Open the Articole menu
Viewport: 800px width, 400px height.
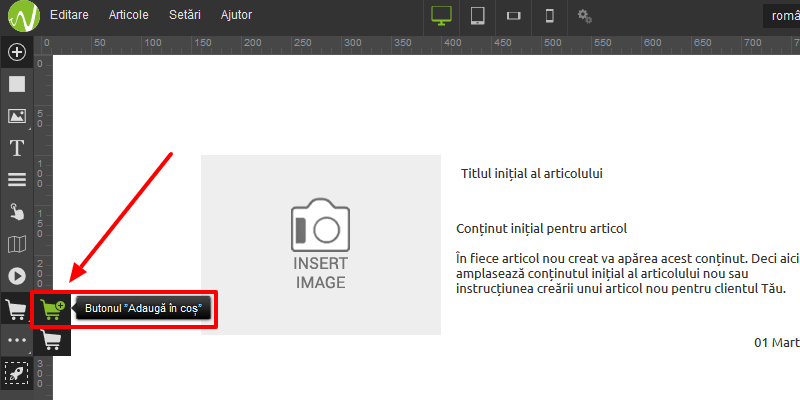coord(127,16)
